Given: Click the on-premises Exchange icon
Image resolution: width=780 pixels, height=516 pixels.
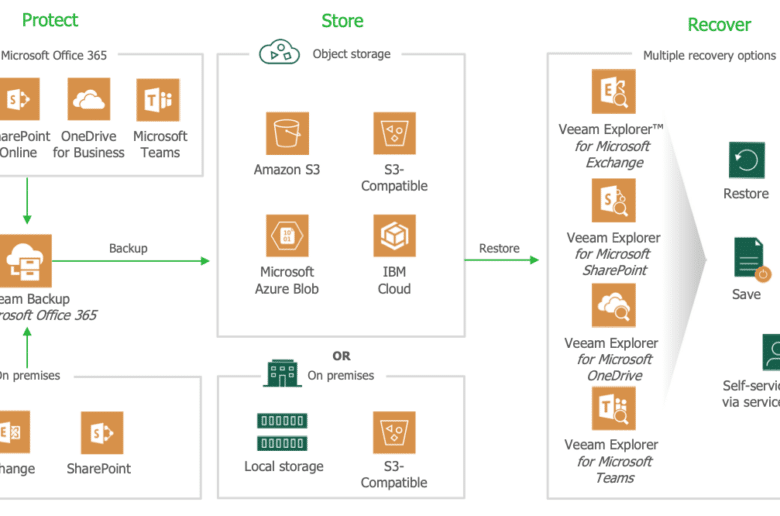Looking at the screenshot, I should click(14, 432).
